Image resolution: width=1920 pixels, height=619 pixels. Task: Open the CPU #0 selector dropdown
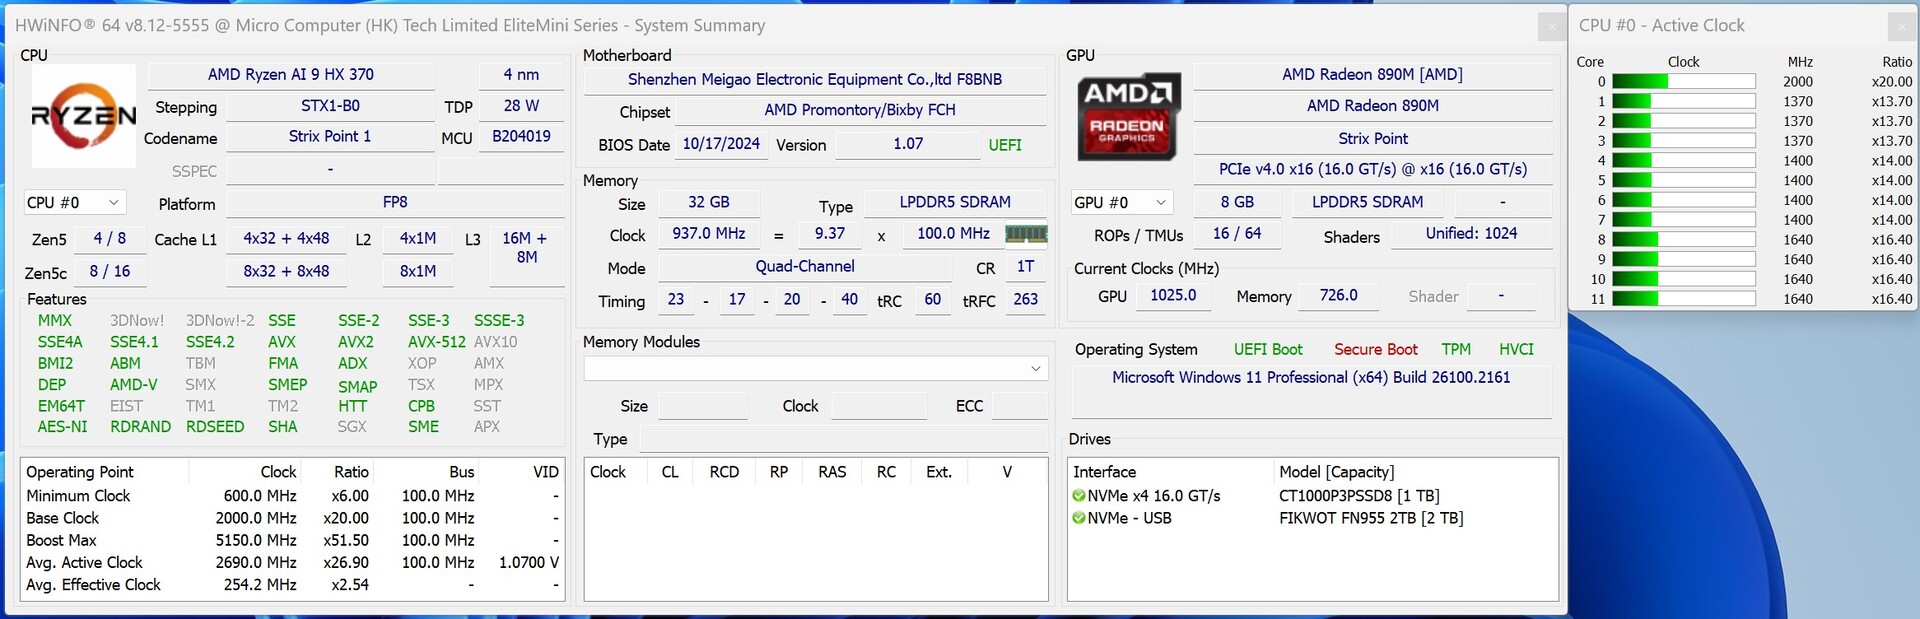(x=75, y=203)
